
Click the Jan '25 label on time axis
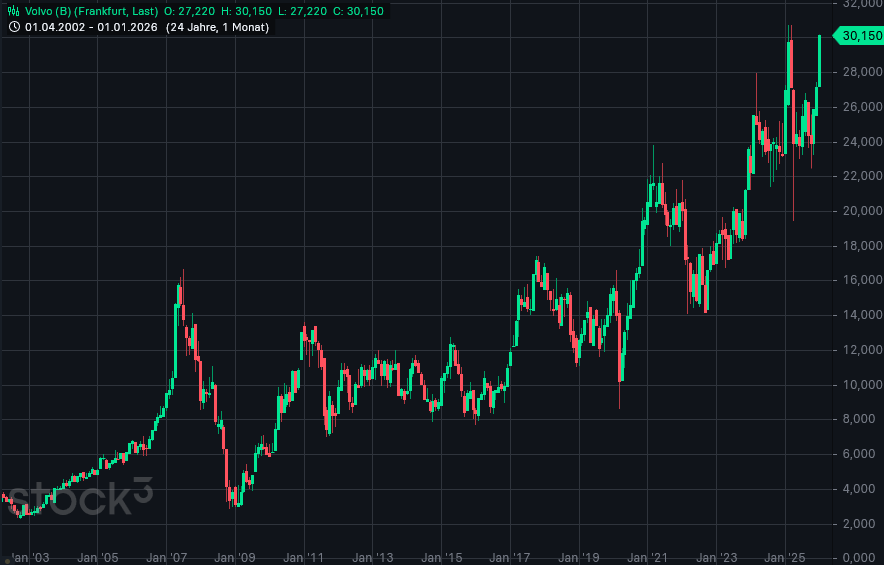click(x=786, y=557)
